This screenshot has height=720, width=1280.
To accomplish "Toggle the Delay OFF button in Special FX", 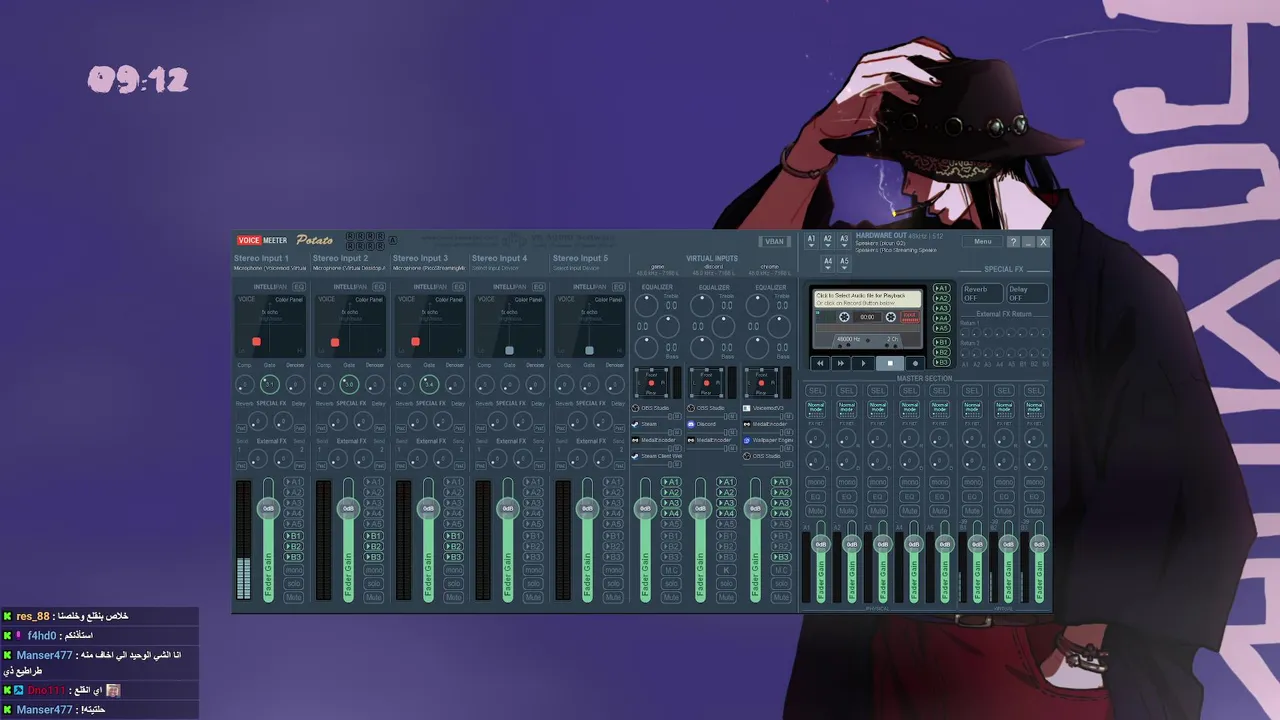I will [x=1027, y=293].
